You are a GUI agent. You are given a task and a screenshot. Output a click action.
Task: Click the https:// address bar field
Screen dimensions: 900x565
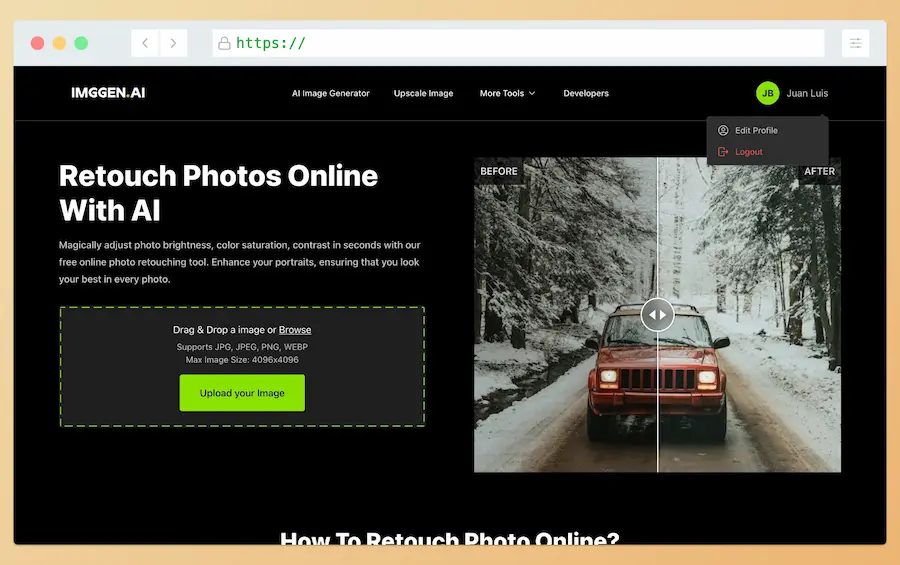[x=520, y=43]
